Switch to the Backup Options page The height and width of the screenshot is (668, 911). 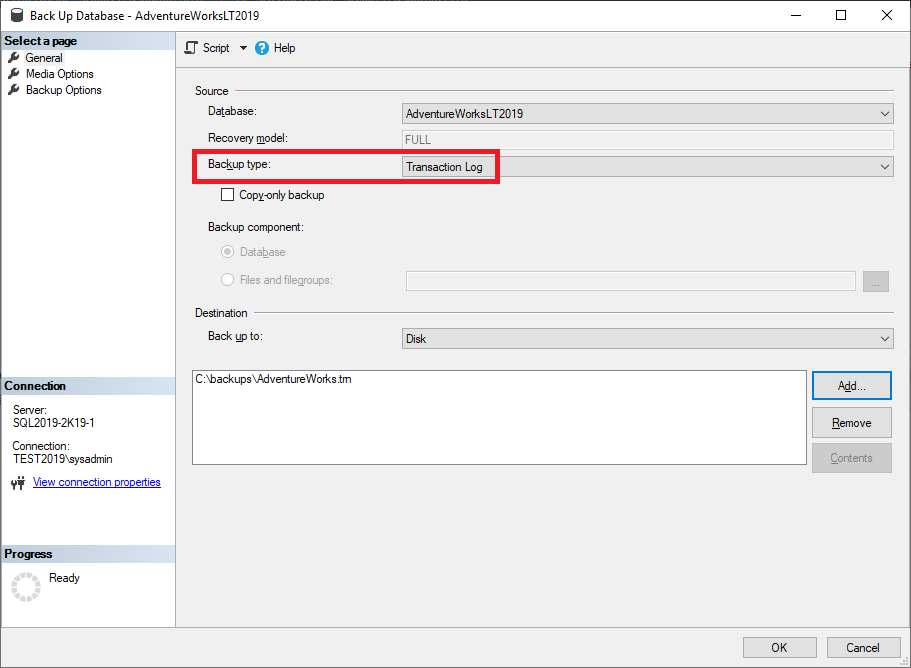(63, 89)
